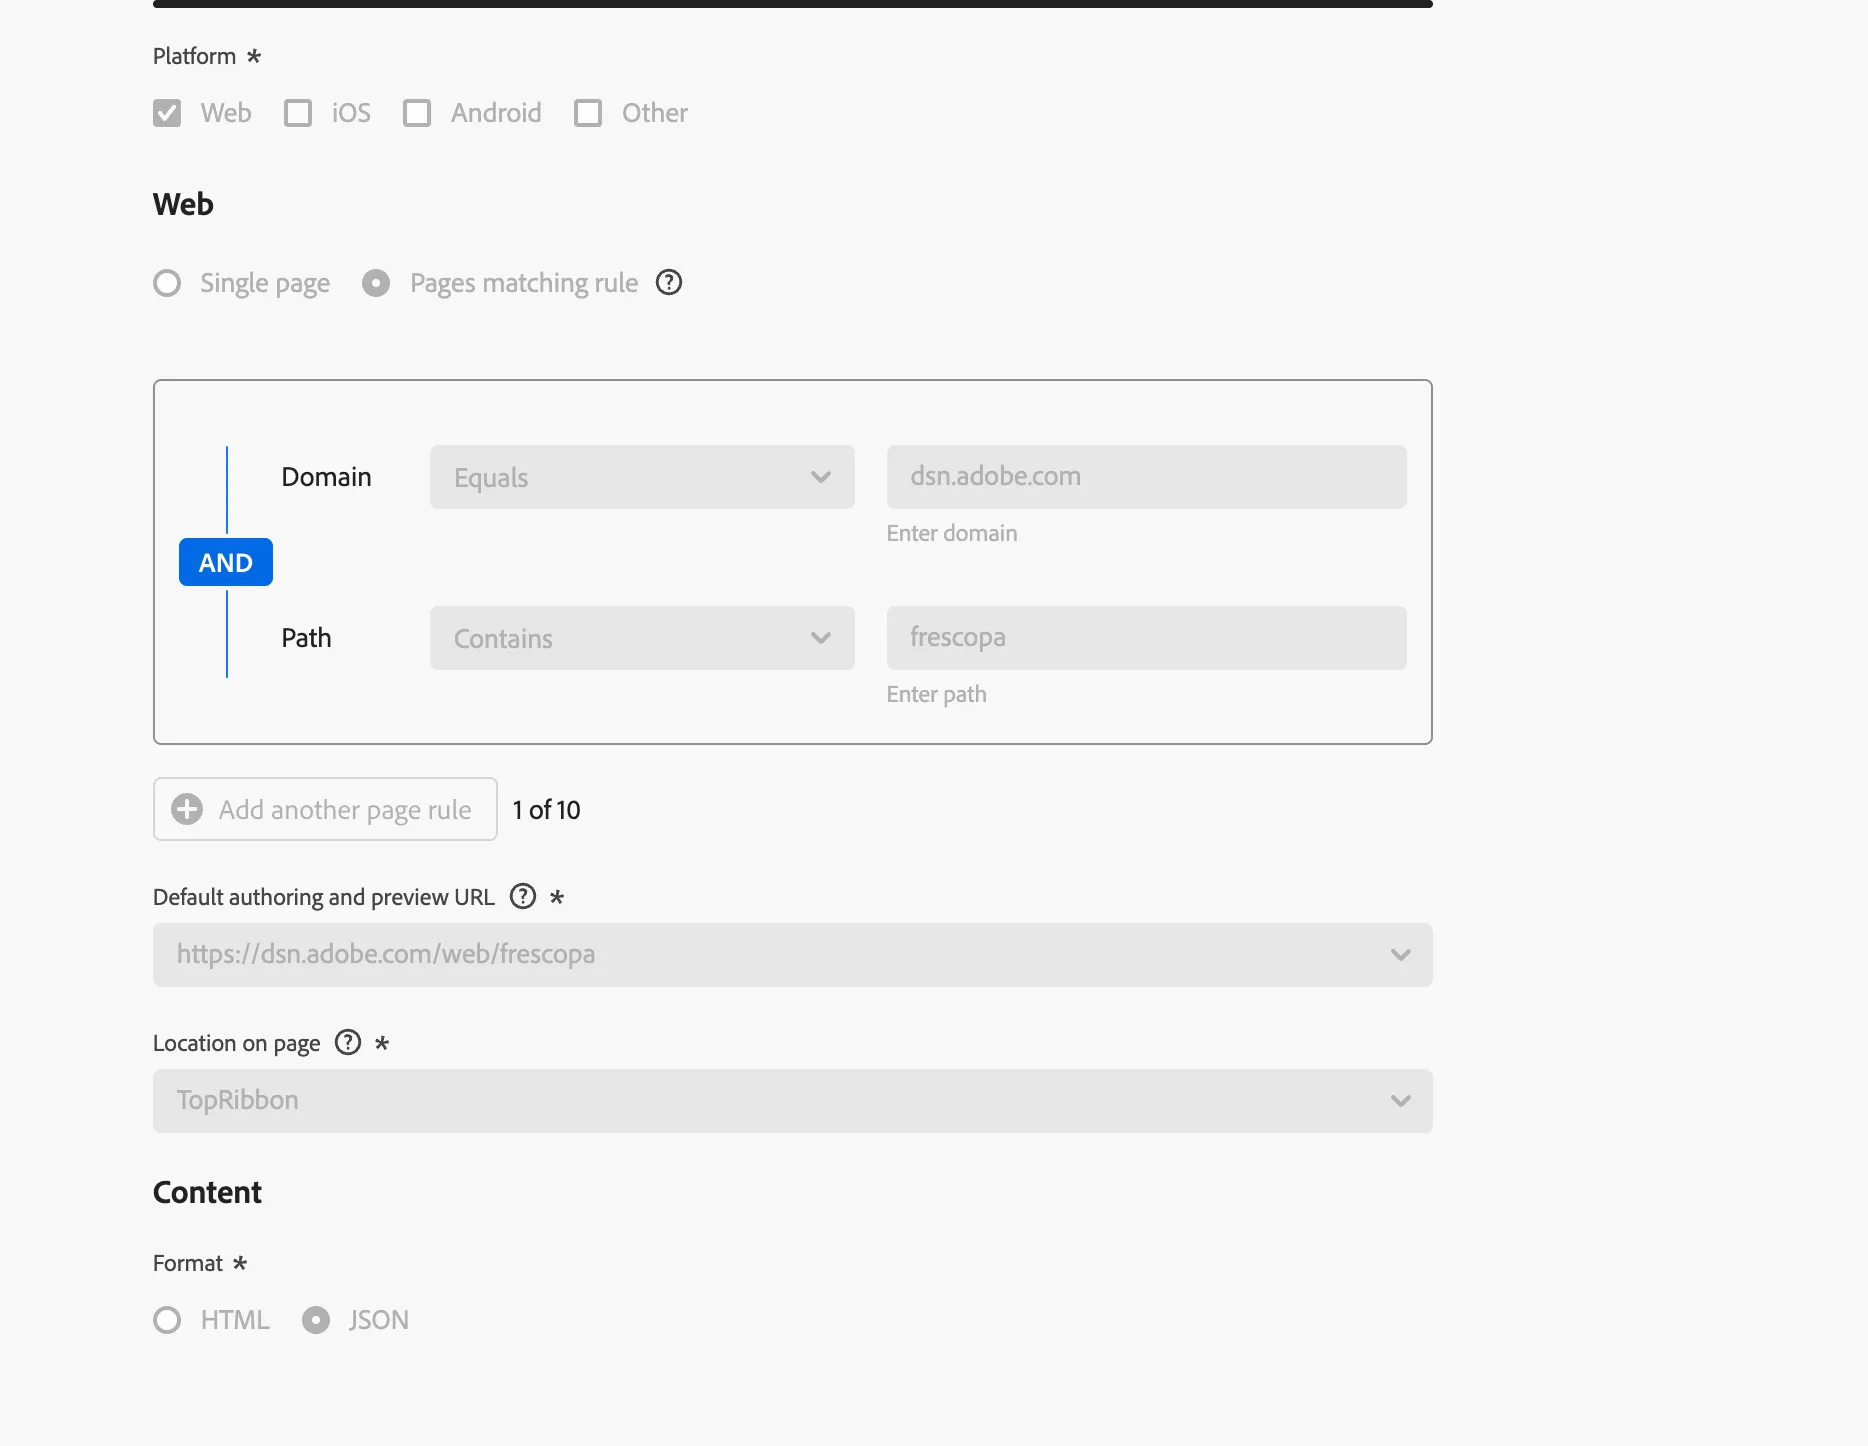Click the frescopa path input field
1868x1446 pixels.
(x=1147, y=638)
